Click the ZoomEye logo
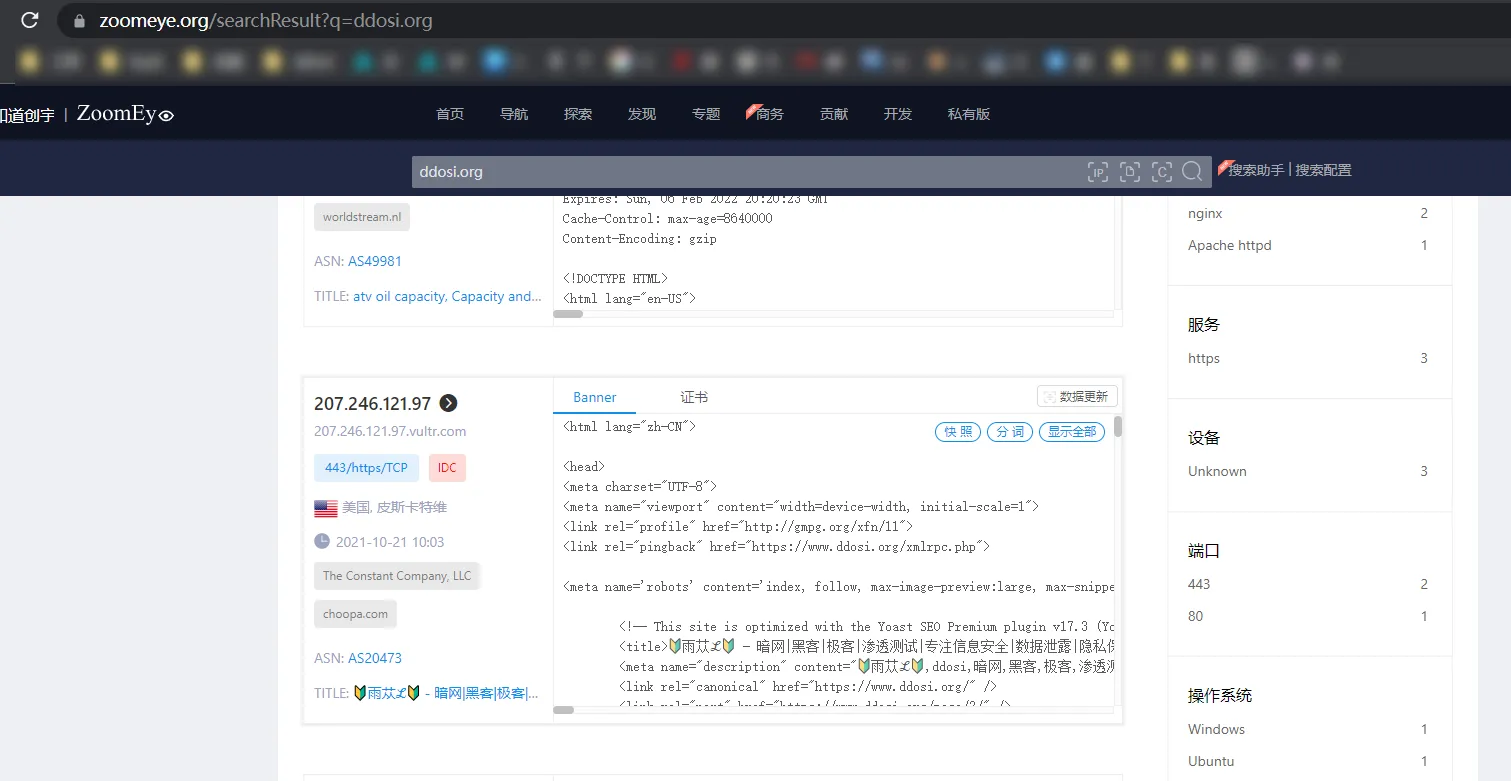The image size is (1511, 781). pyautogui.click(x=125, y=114)
